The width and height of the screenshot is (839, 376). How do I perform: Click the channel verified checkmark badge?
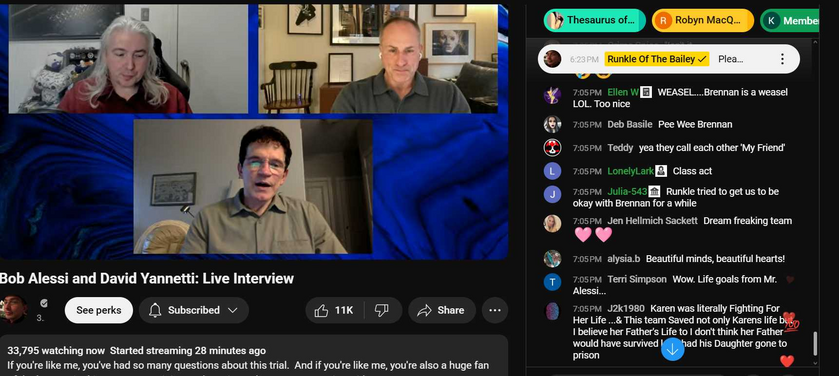point(44,303)
